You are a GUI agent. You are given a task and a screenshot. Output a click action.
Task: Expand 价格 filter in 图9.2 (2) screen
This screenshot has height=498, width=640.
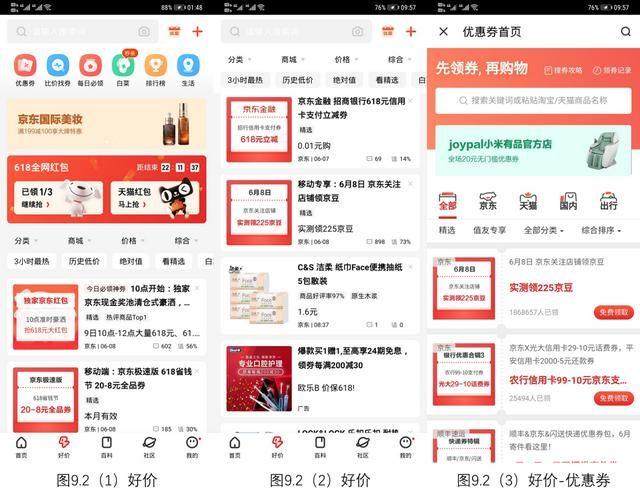[346, 60]
